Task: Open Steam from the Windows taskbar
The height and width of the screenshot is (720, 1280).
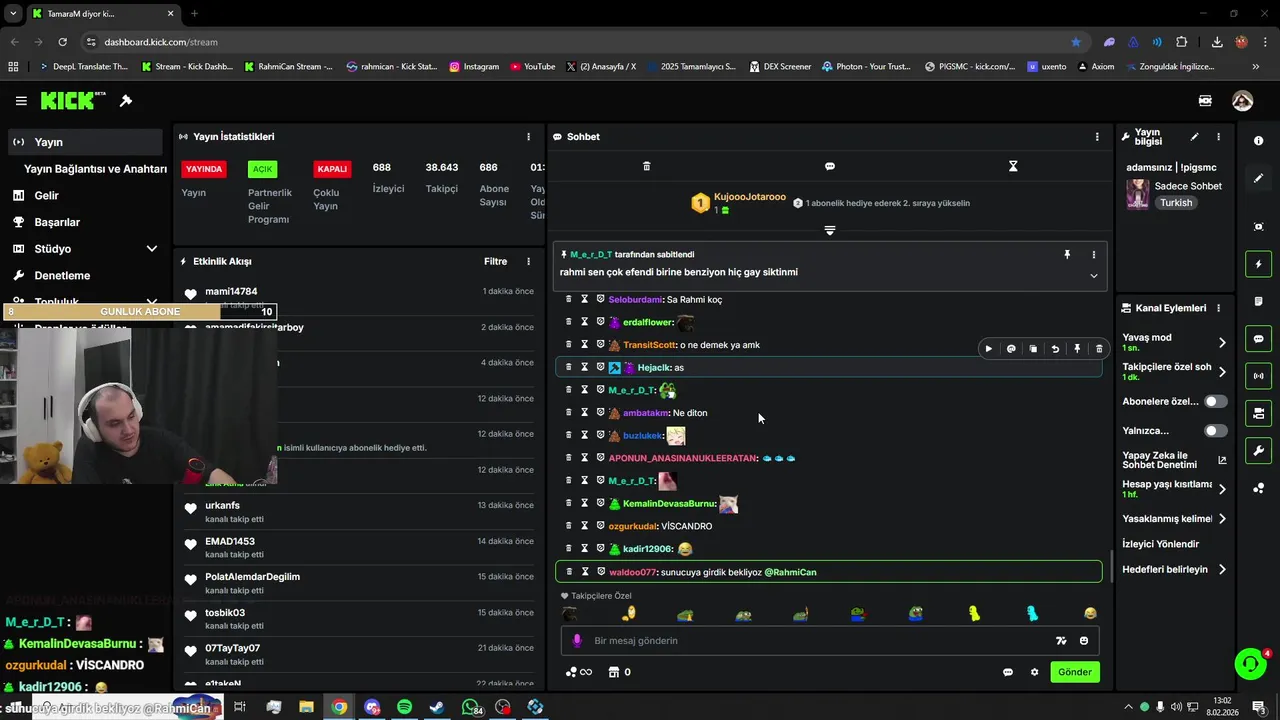Action: pyautogui.click(x=437, y=707)
